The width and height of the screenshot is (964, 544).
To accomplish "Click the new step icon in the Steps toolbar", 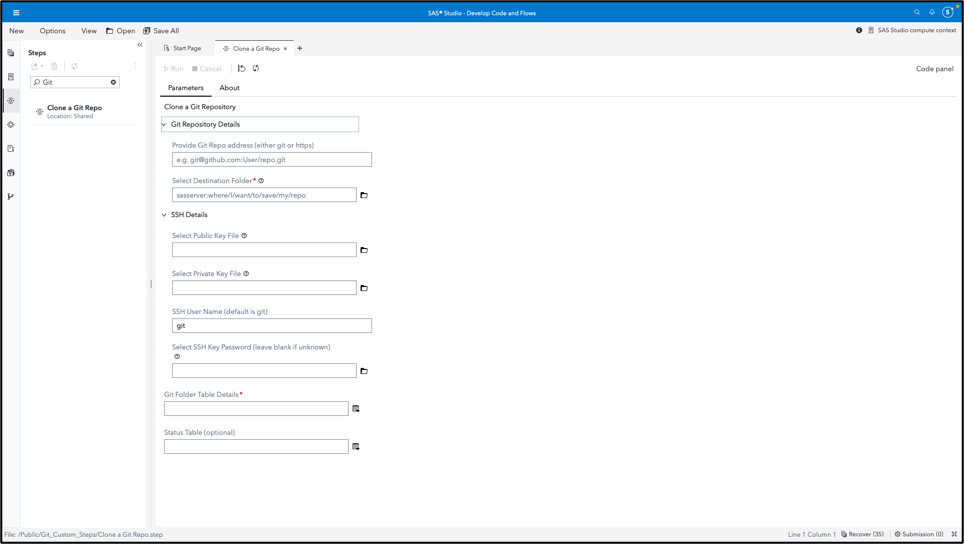I will 37,66.
